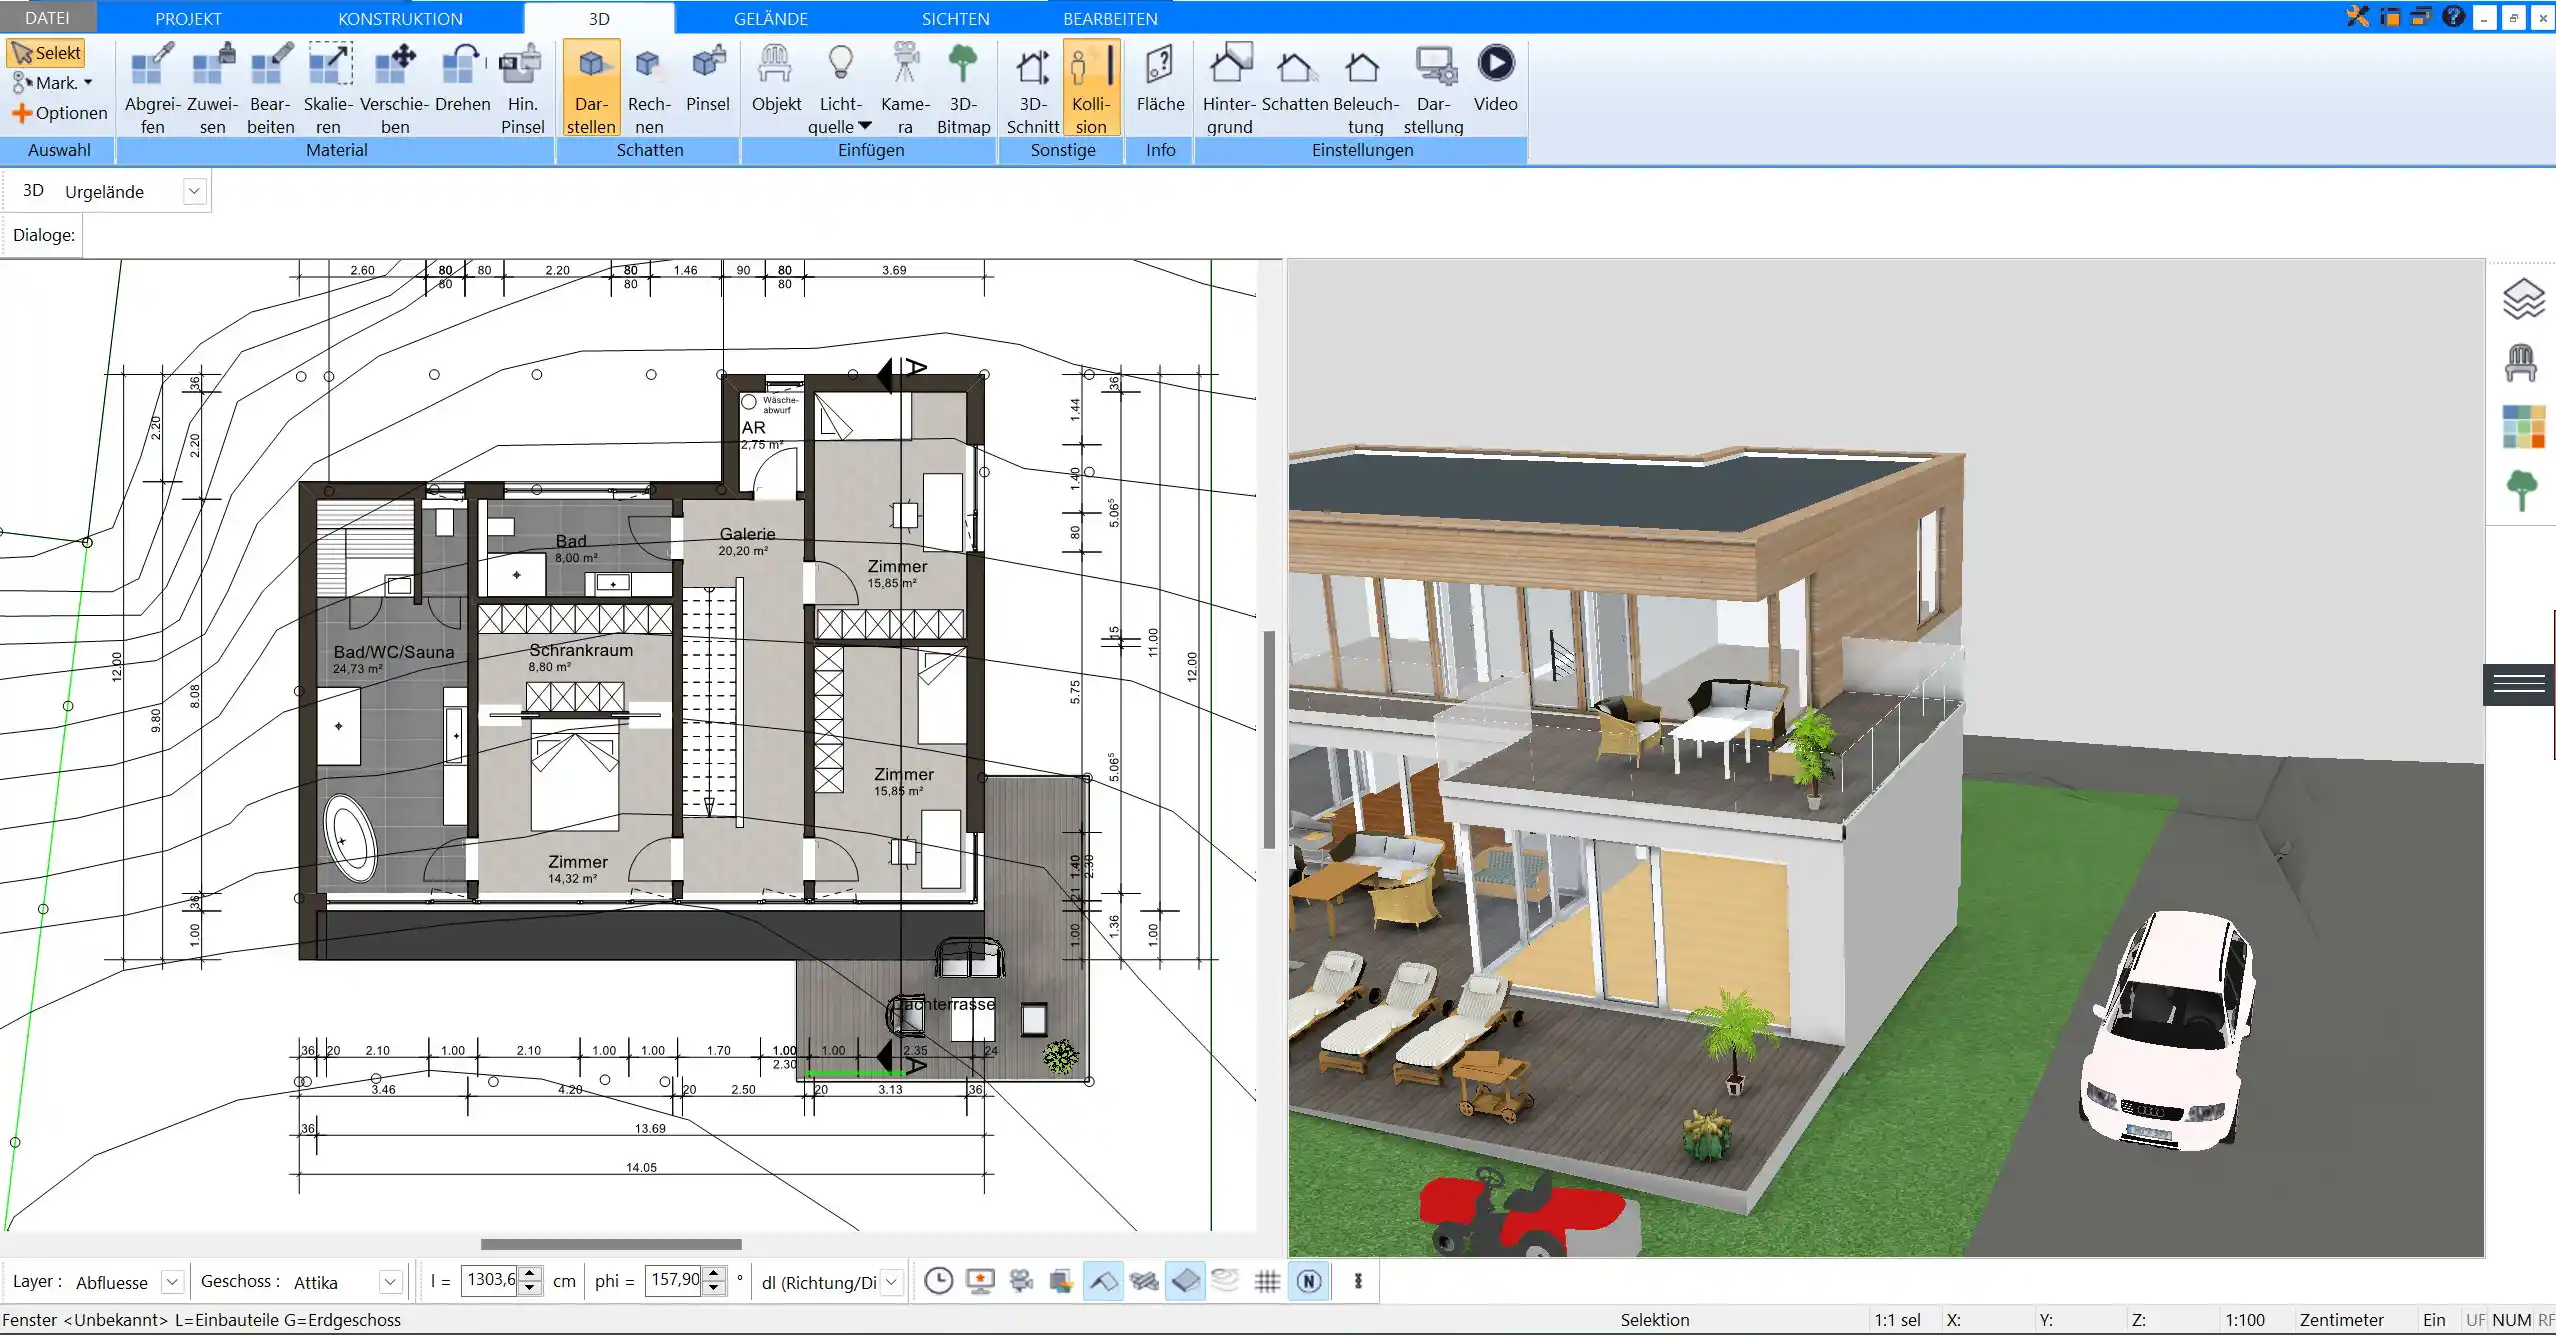This screenshot has width=2556, height=1335.
Task: Open the Layer Abflüsse dropdown
Action: [172, 1281]
